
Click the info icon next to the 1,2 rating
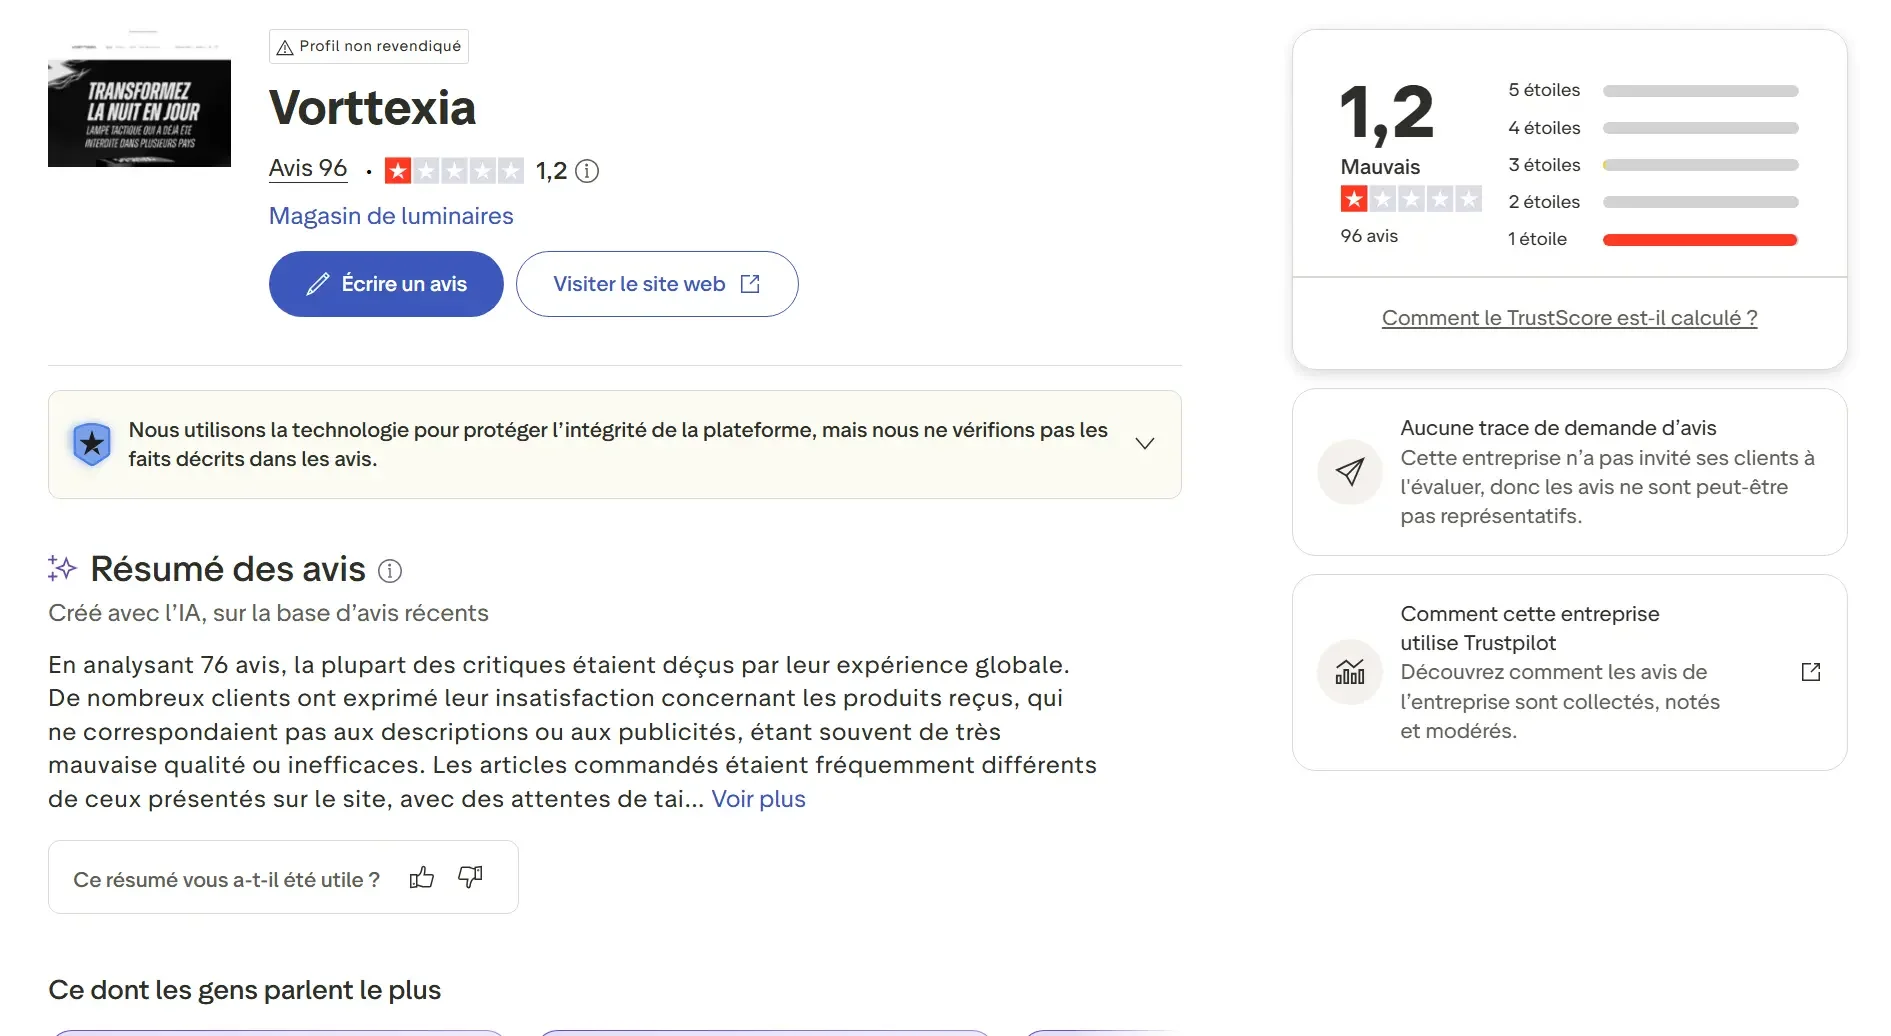[x=588, y=171]
